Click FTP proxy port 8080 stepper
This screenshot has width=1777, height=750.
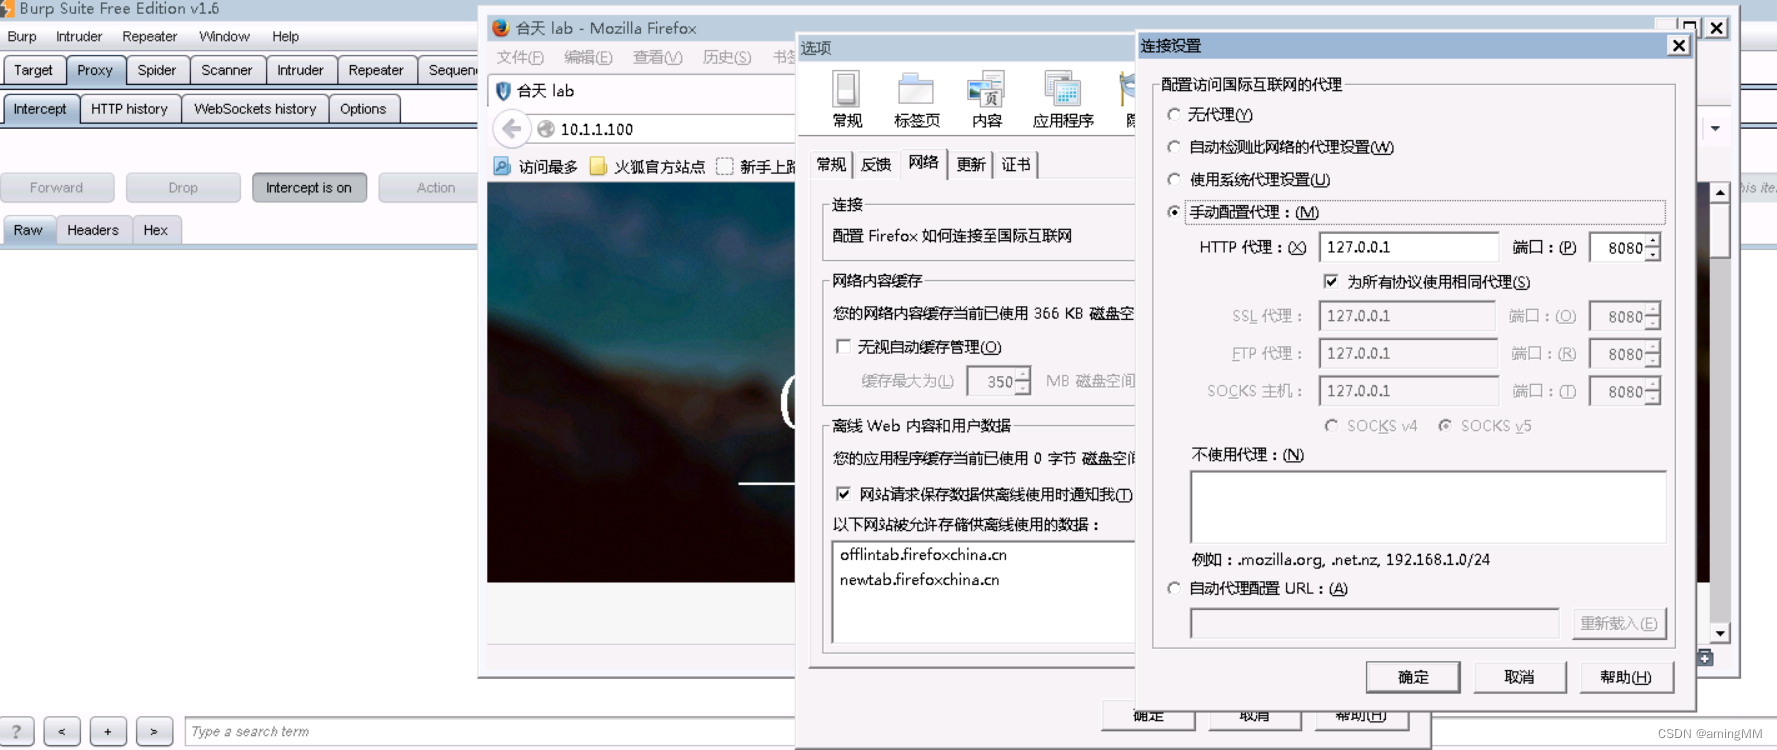[x=1653, y=353]
